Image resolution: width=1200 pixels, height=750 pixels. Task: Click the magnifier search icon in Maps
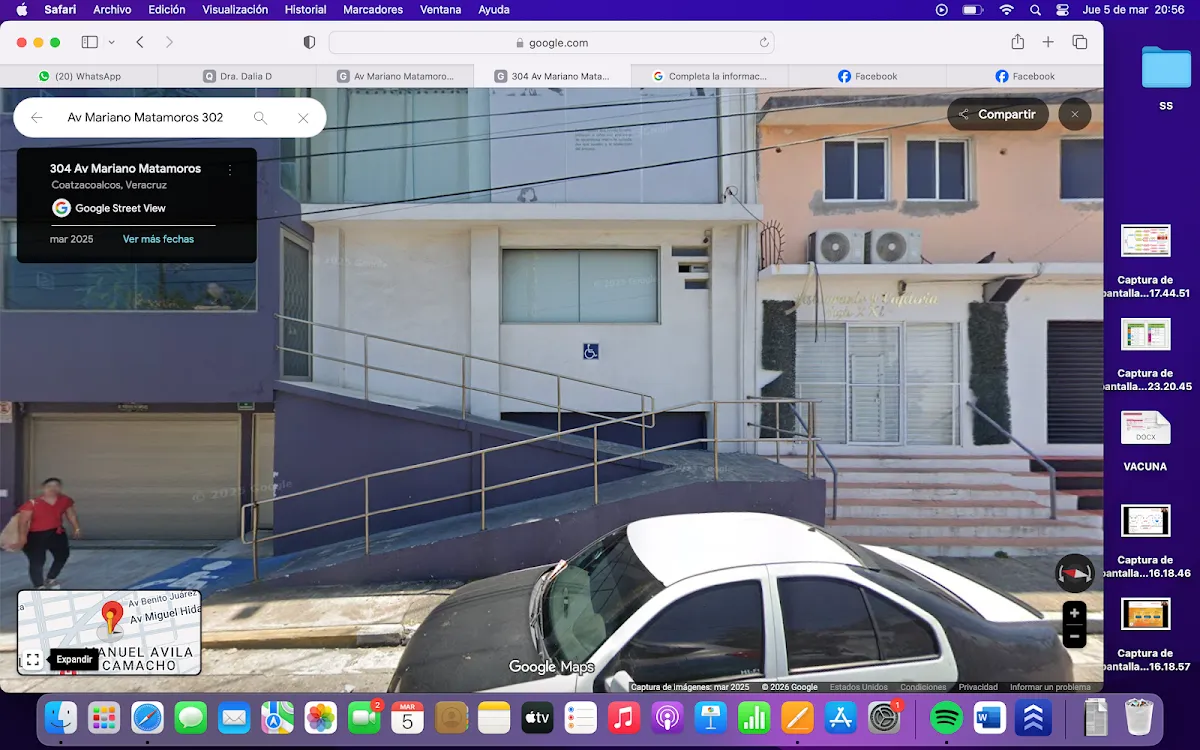(260, 117)
